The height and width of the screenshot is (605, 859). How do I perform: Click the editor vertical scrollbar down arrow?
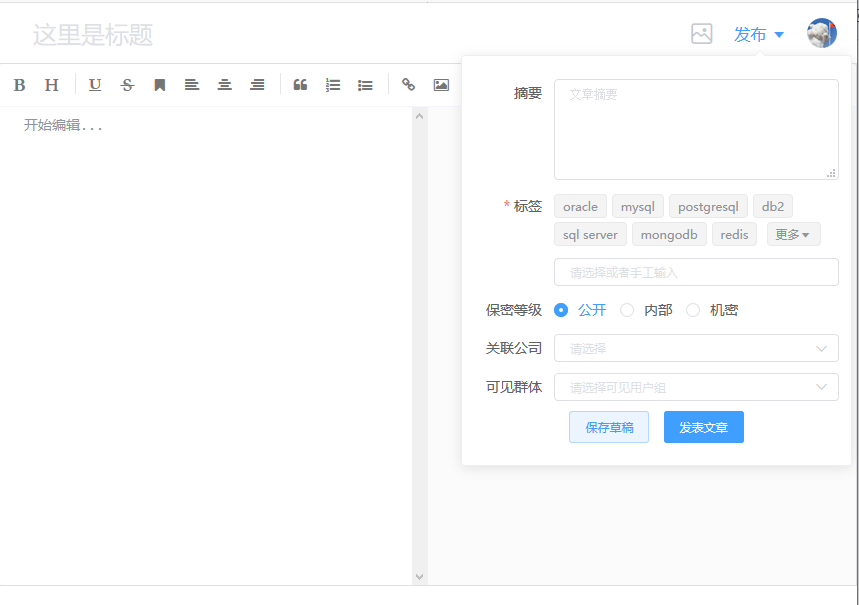pyautogui.click(x=420, y=577)
